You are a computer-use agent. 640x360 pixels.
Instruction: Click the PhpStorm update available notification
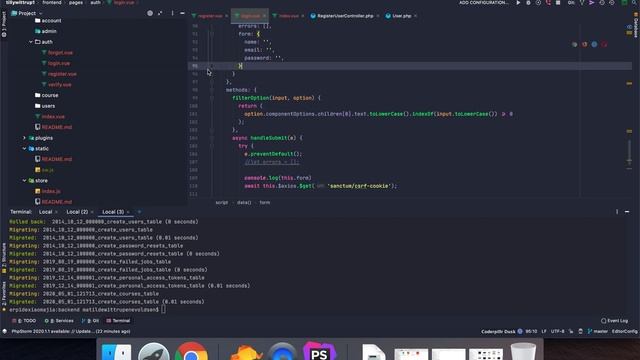(71, 331)
